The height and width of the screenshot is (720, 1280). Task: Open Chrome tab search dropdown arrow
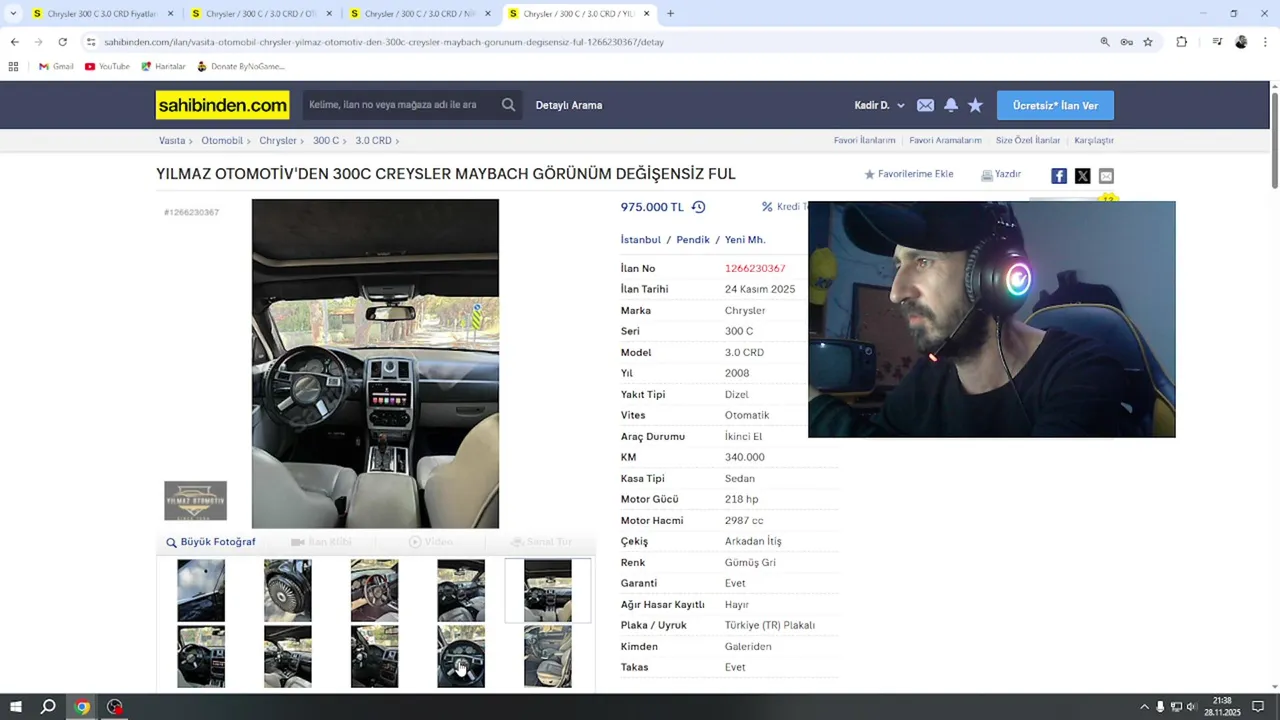pos(13,13)
